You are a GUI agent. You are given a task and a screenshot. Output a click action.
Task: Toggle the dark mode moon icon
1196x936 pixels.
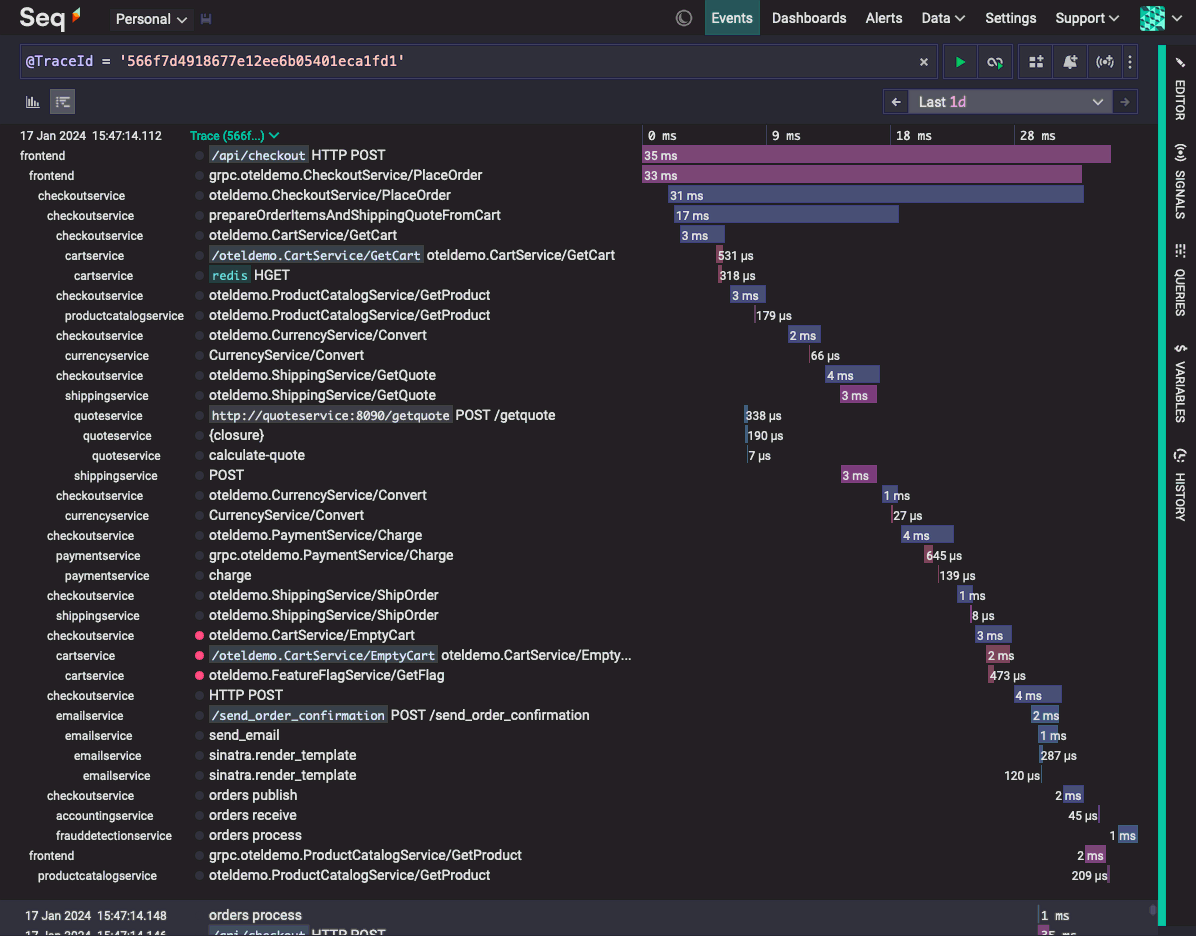click(684, 18)
